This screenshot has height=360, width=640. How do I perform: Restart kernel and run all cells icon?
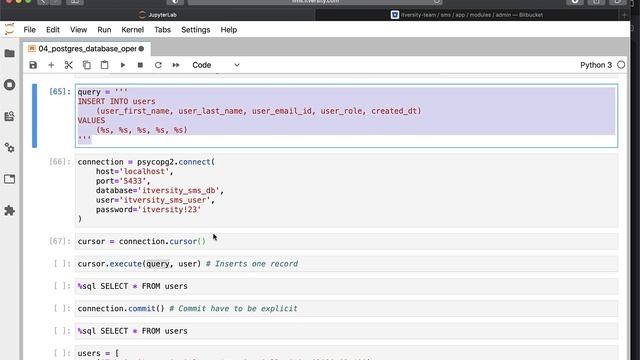[x=176, y=65]
